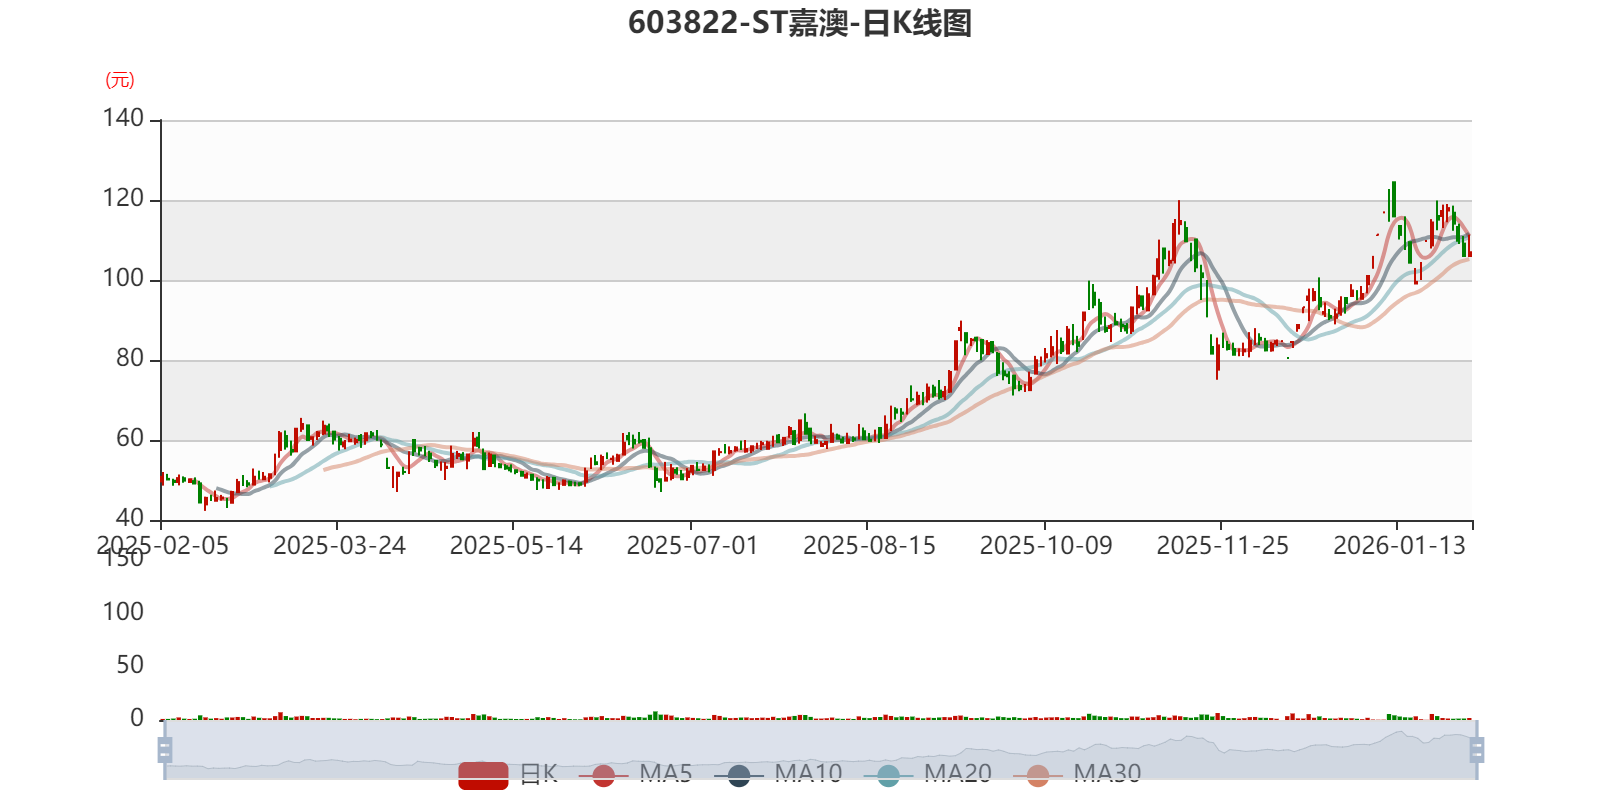Click the 50 volume axis label
Viewport: 1600px width, 800px height.
click(130, 665)
